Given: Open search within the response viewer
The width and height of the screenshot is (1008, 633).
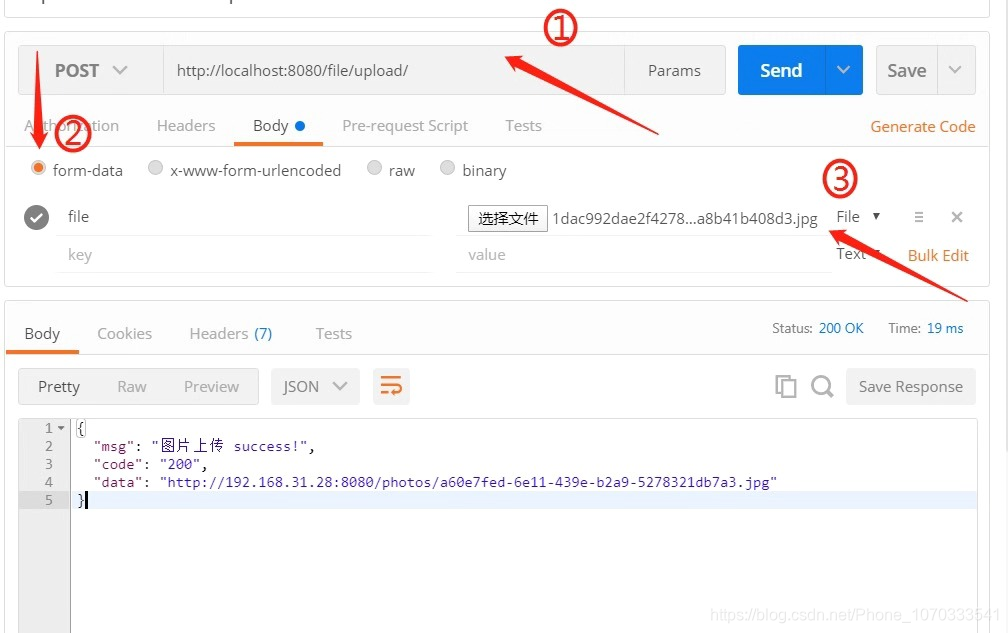Looking at the screenshot, I should click(820, 386).
